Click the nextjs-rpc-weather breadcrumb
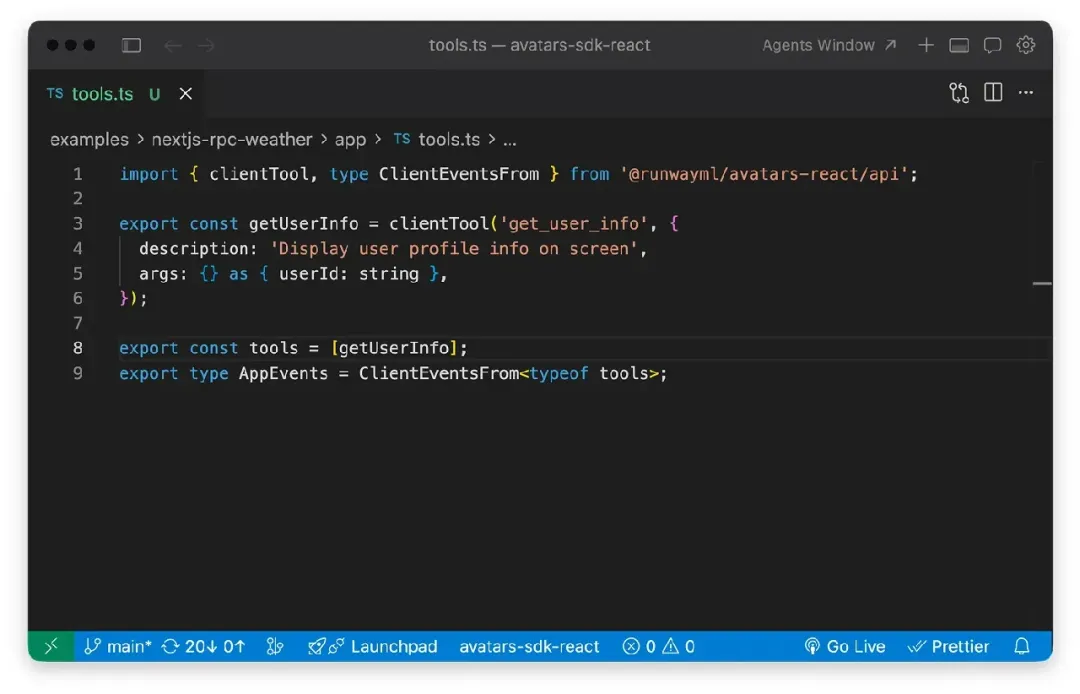Viewport: 1080px width, 694px height. (232, 139)
